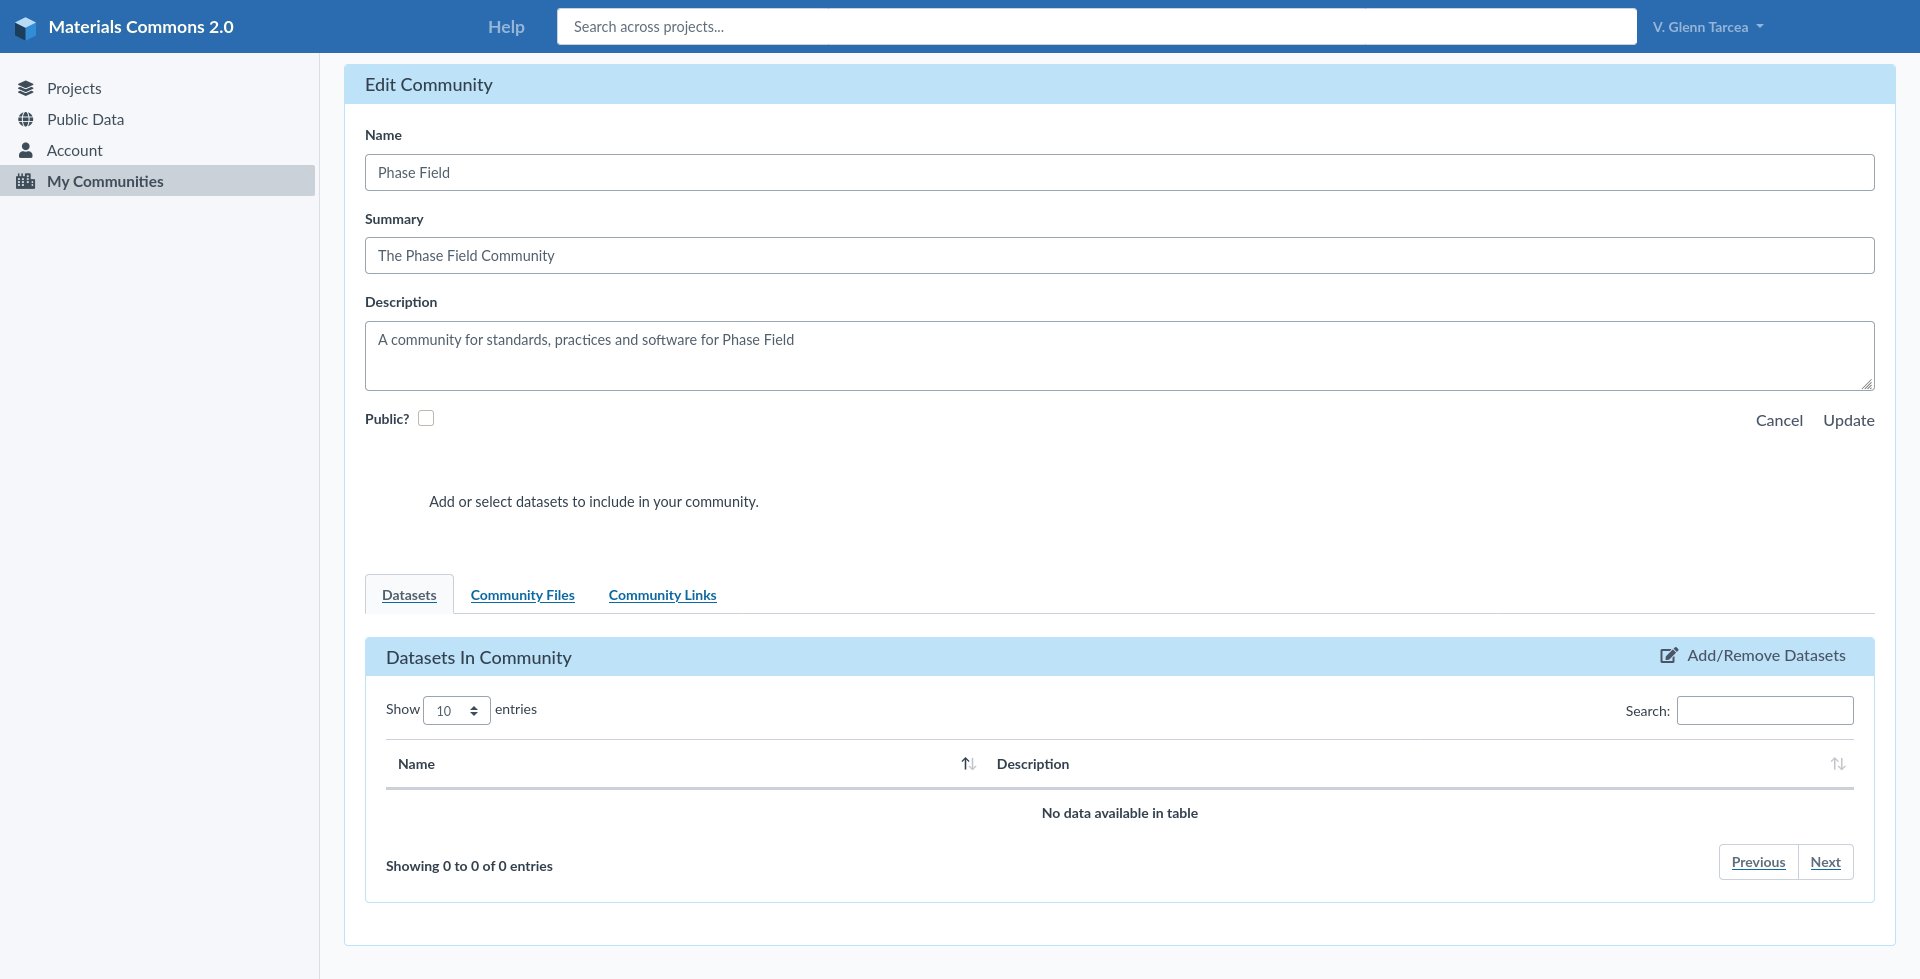Click the Materials Commons cube logo icon

click(x=26, y=27)
